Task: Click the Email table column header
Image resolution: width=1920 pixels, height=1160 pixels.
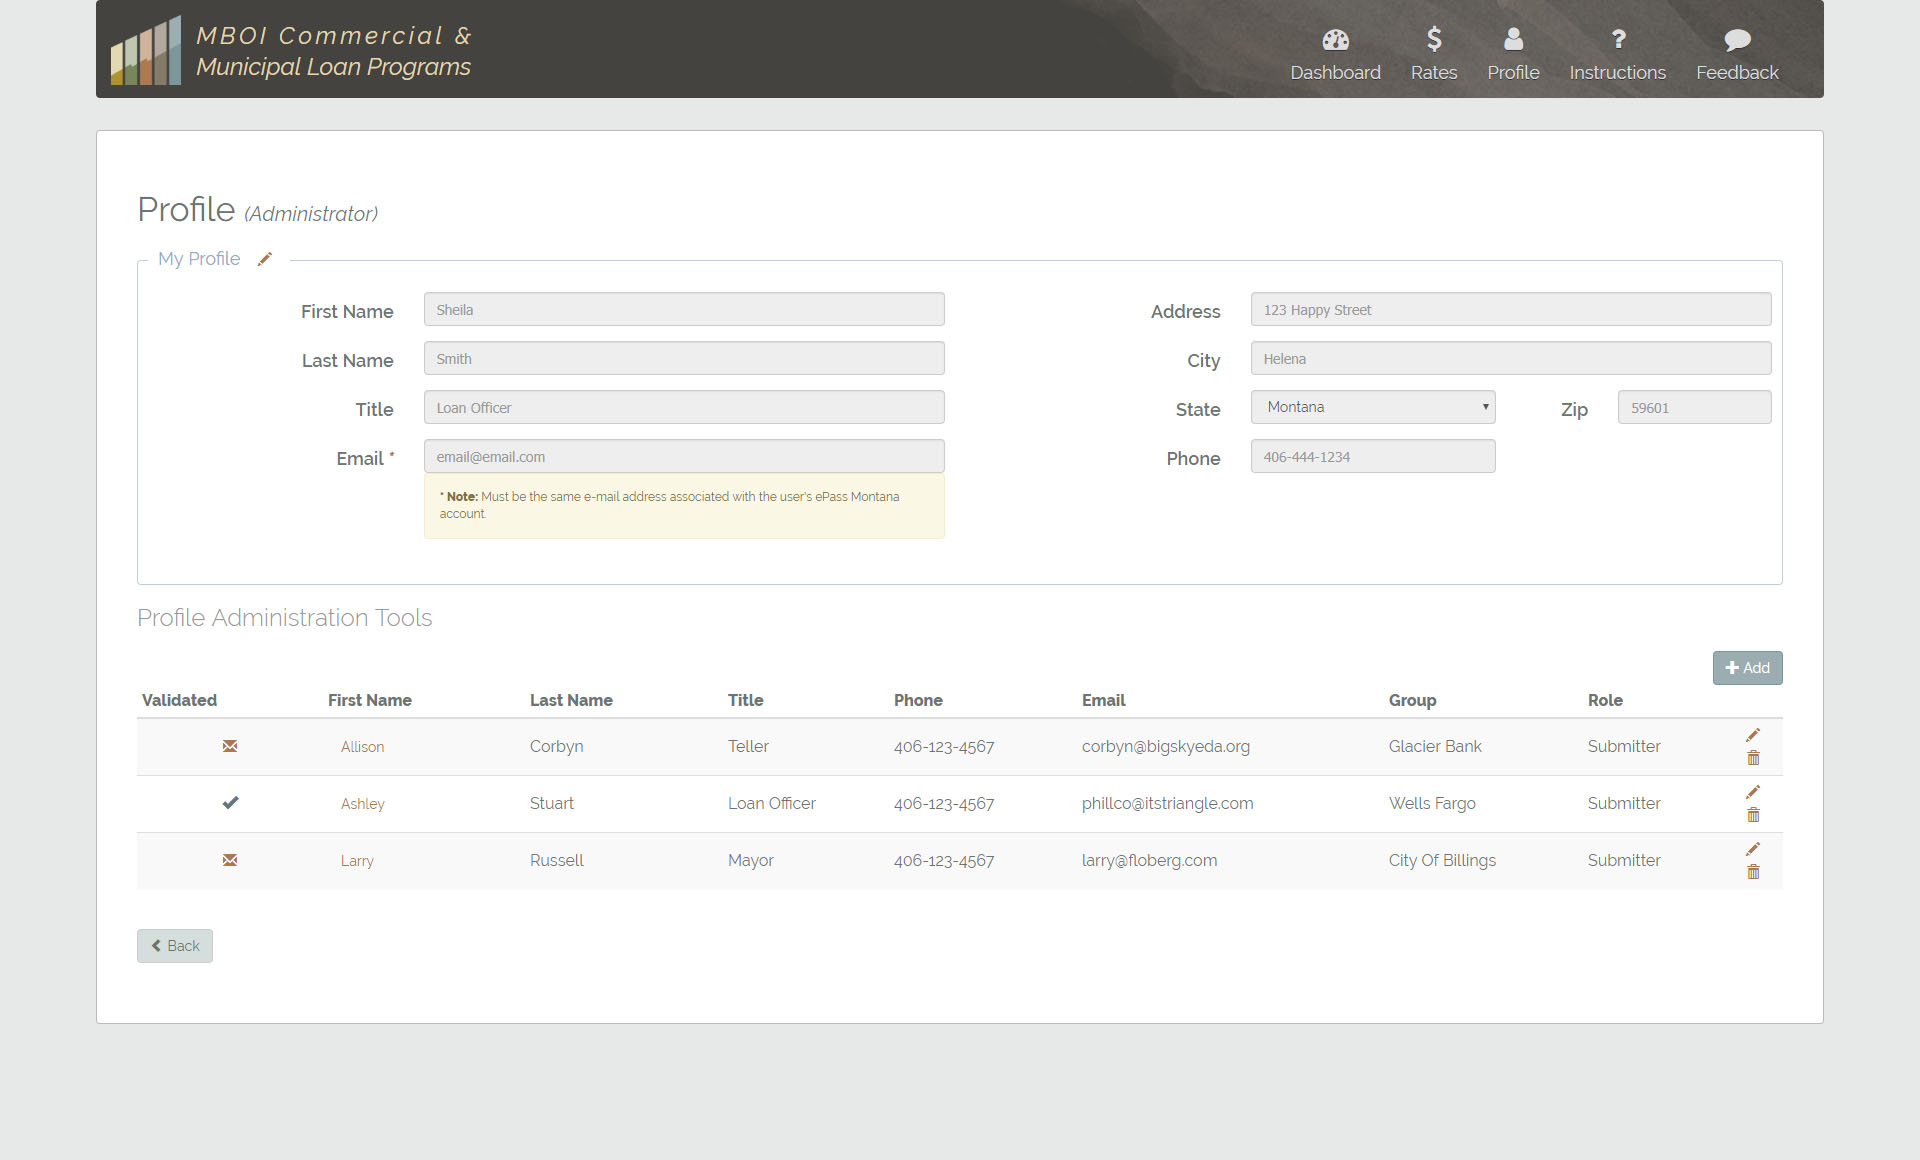Action: click(1103, 700)
